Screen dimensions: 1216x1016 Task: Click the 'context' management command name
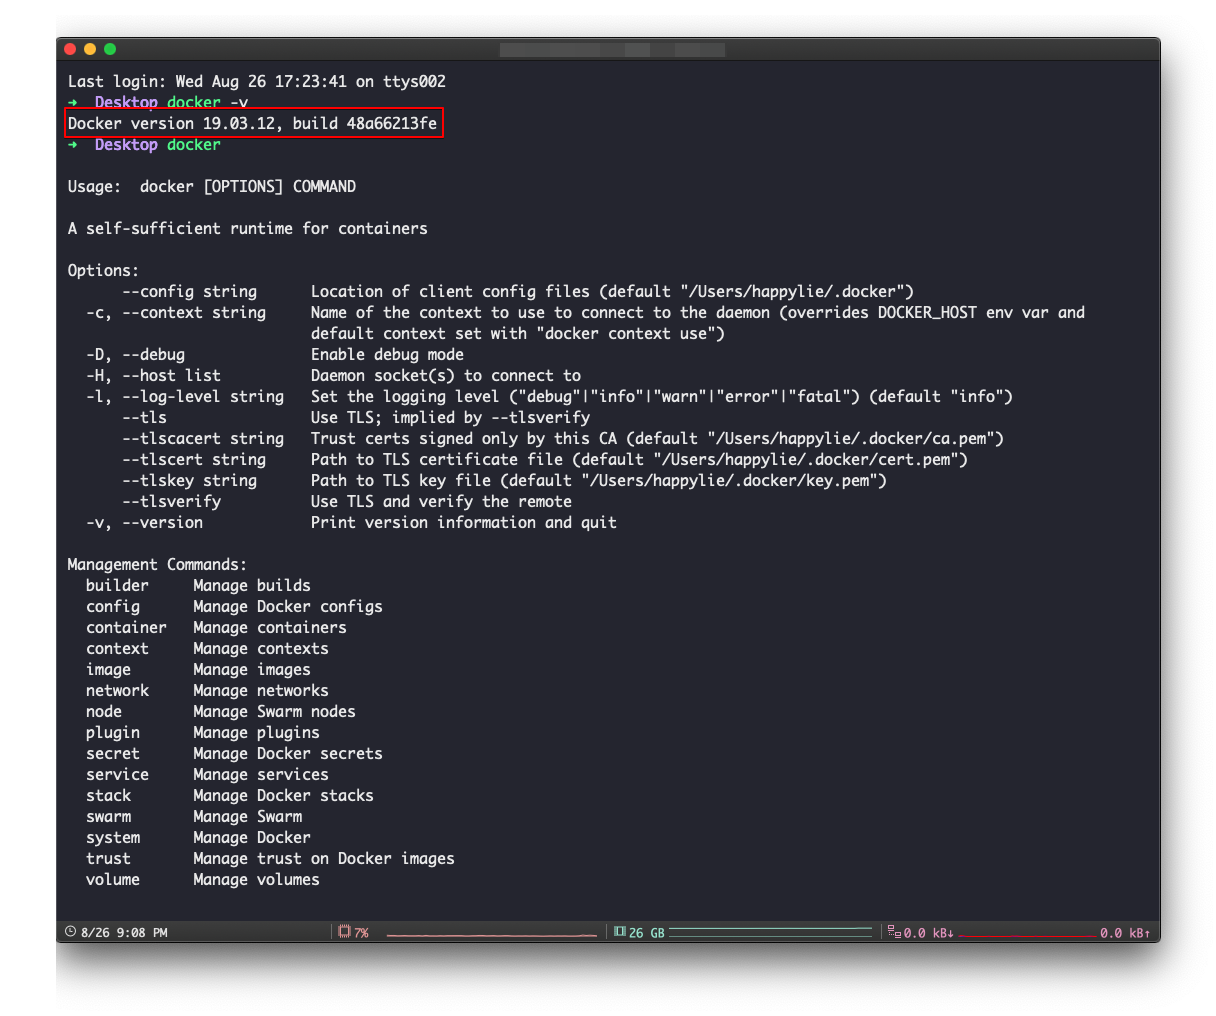click(117, 649)
